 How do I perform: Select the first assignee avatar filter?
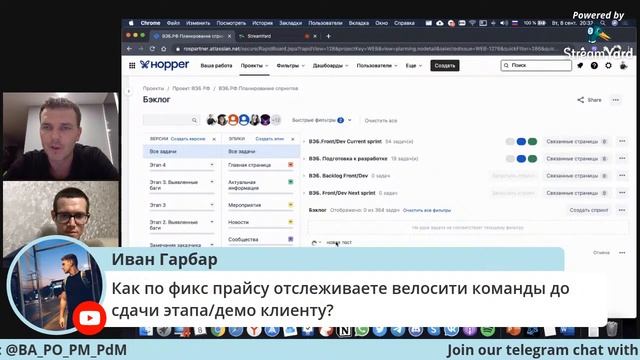click(211, 120)
